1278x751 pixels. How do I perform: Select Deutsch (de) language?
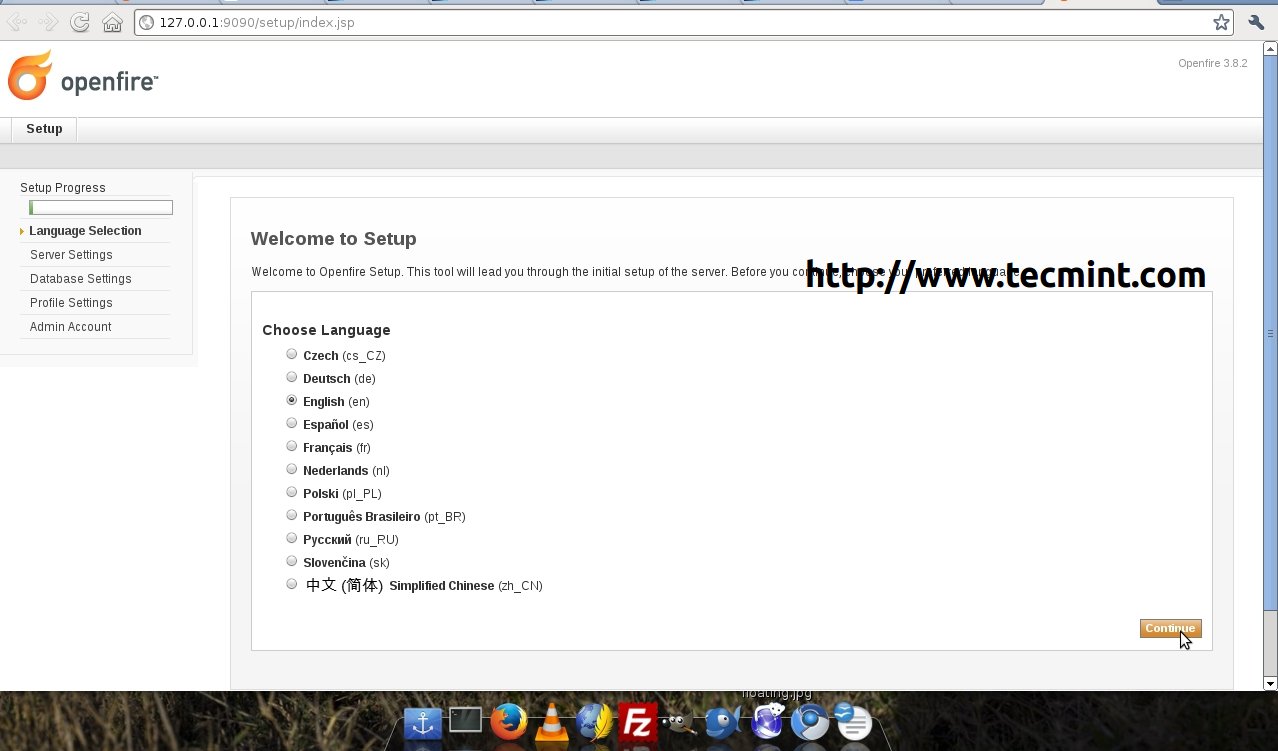point(292,377)
